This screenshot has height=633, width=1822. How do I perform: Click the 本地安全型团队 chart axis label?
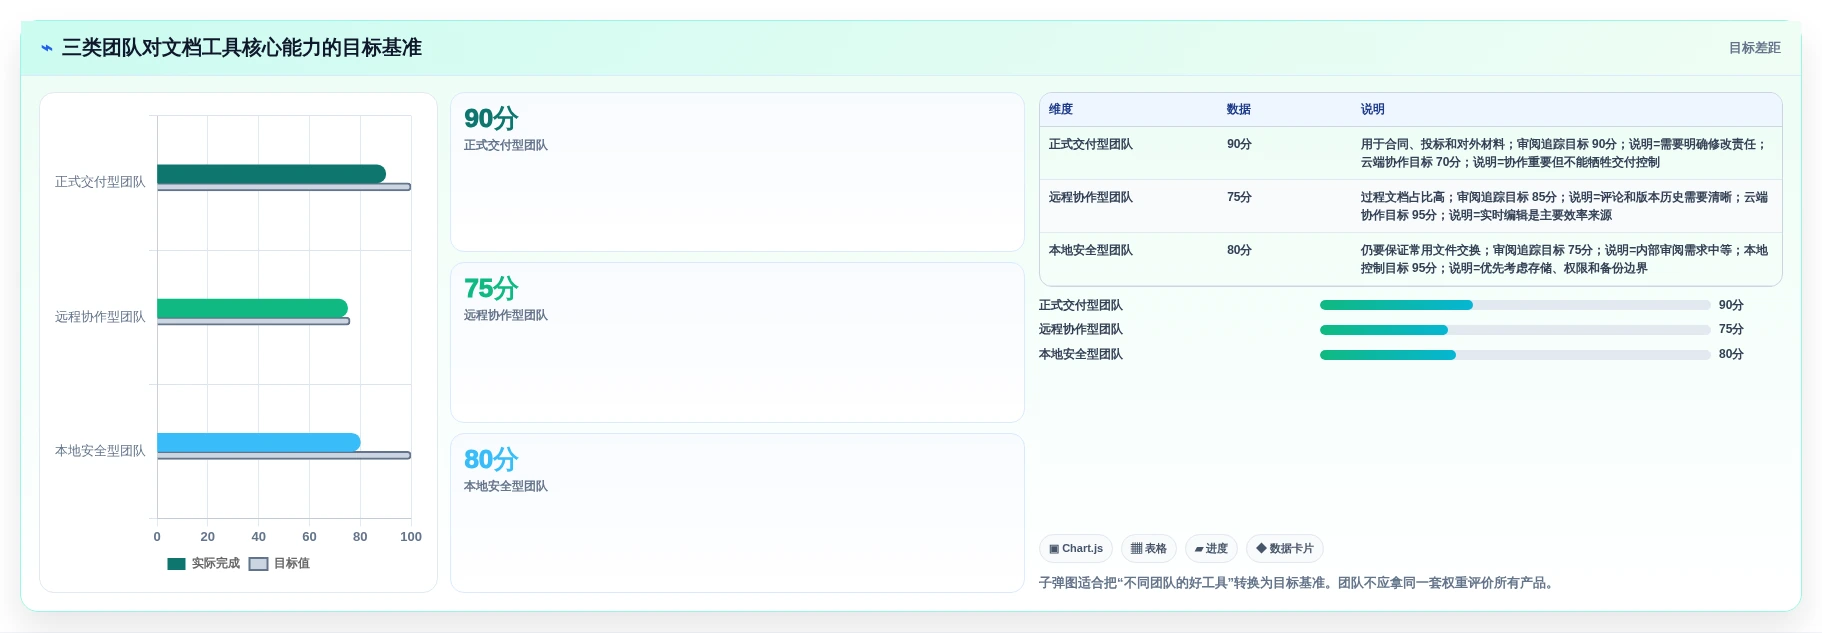(100, 451)
